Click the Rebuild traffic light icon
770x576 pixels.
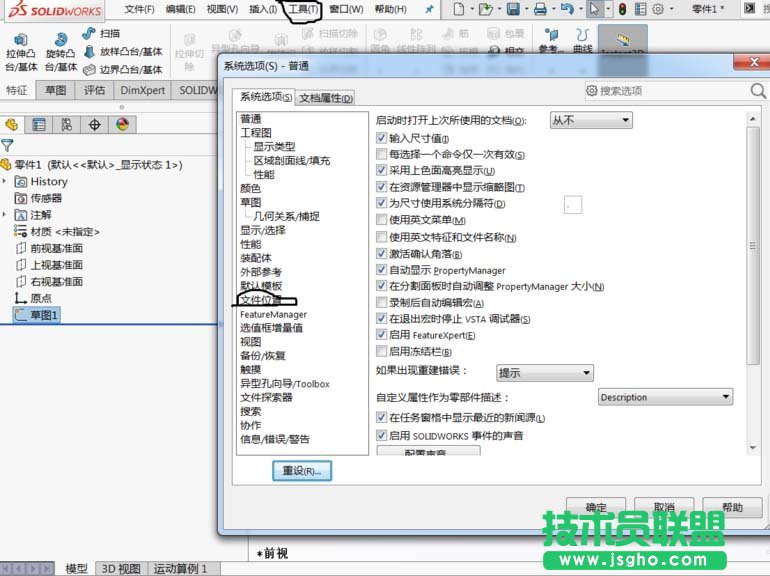[x=622, y=9]
